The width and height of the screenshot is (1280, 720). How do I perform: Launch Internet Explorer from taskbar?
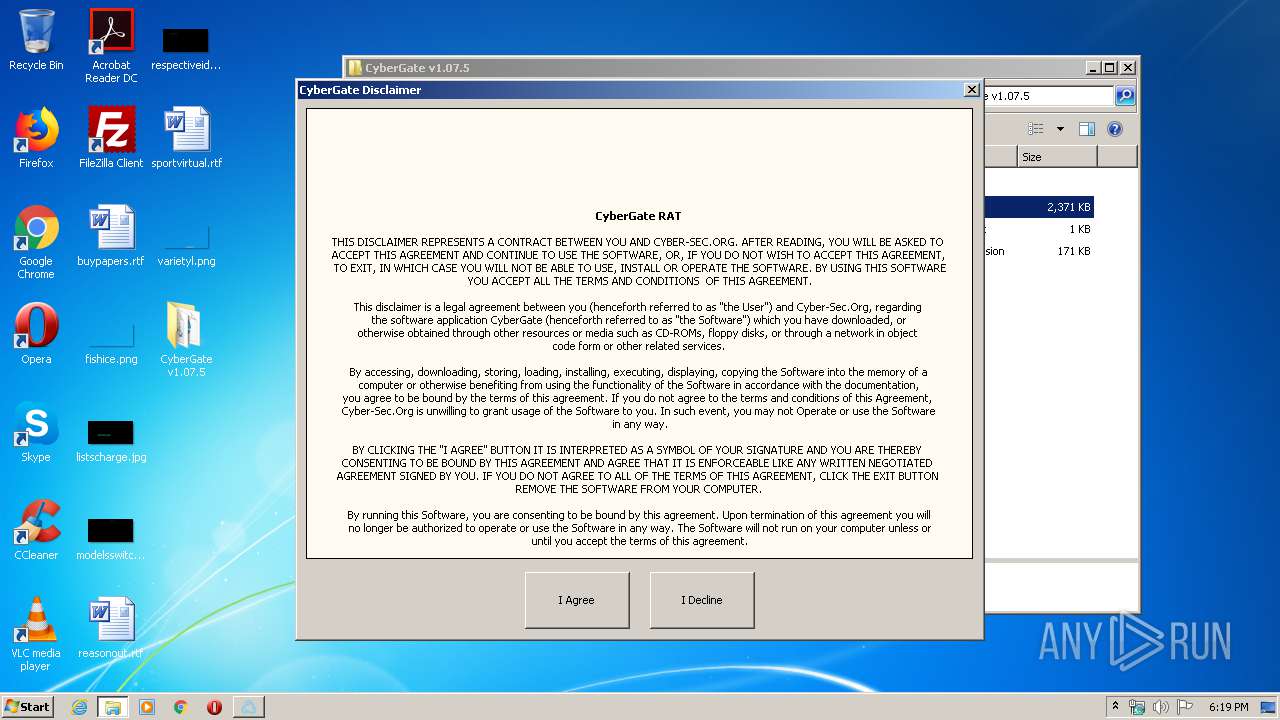coord(79,707)
